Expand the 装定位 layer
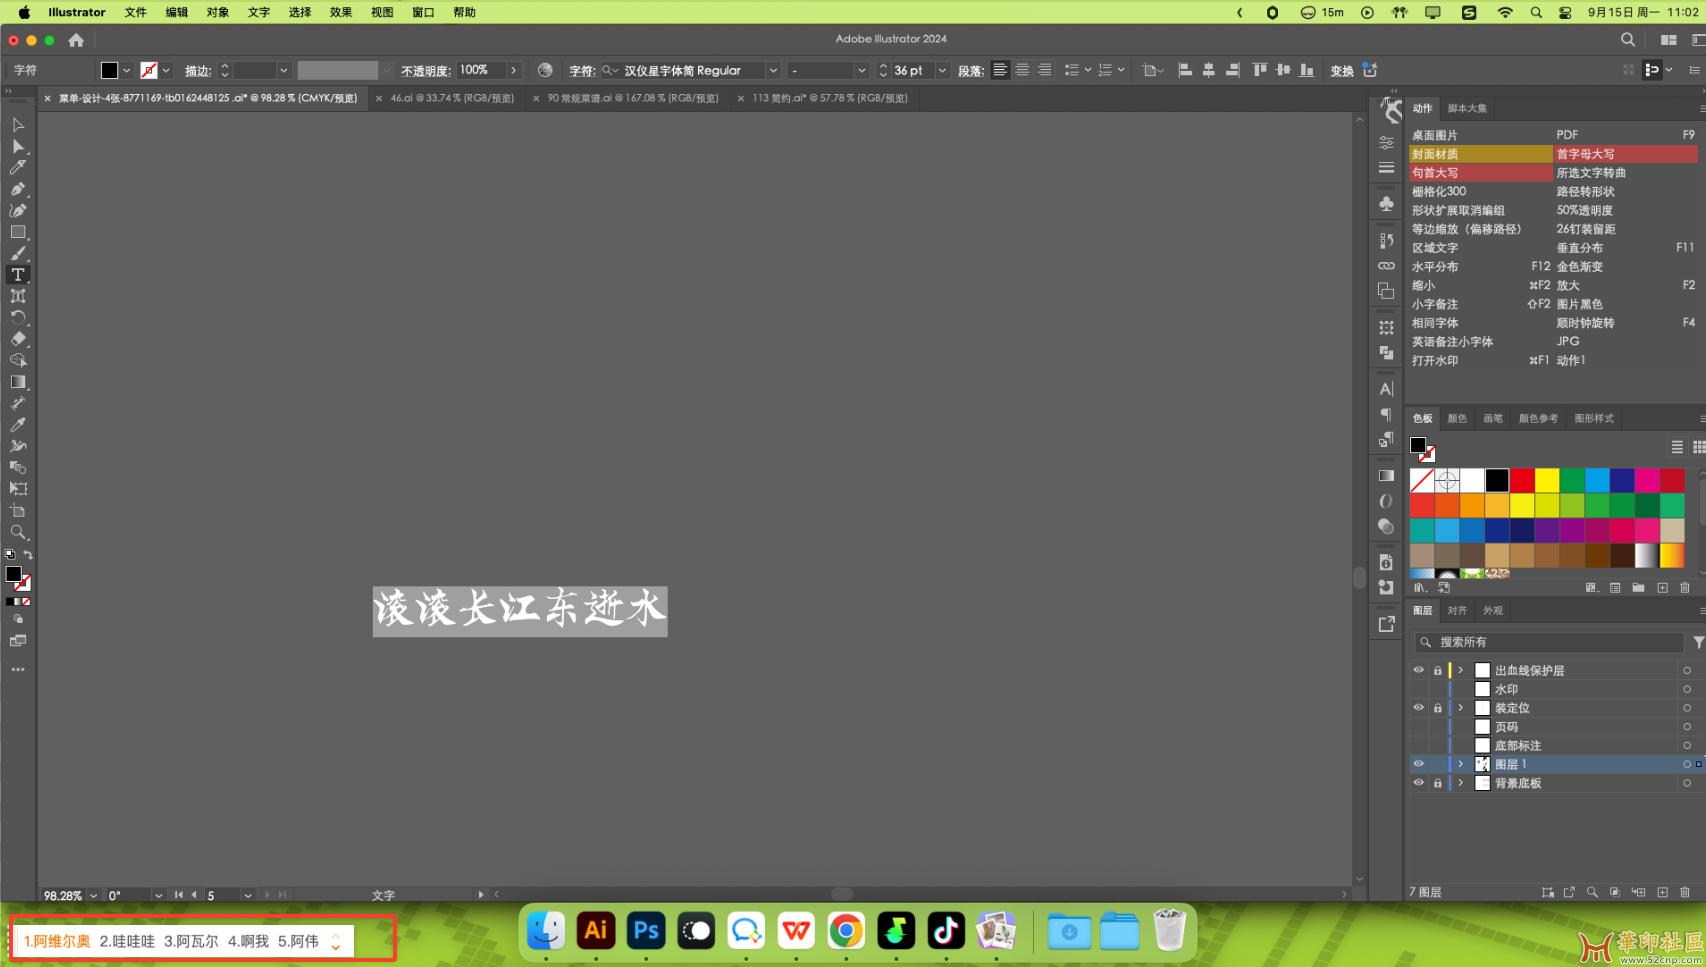The width and height of the screenshot is (1706, 967). [x=1460, y=708]
